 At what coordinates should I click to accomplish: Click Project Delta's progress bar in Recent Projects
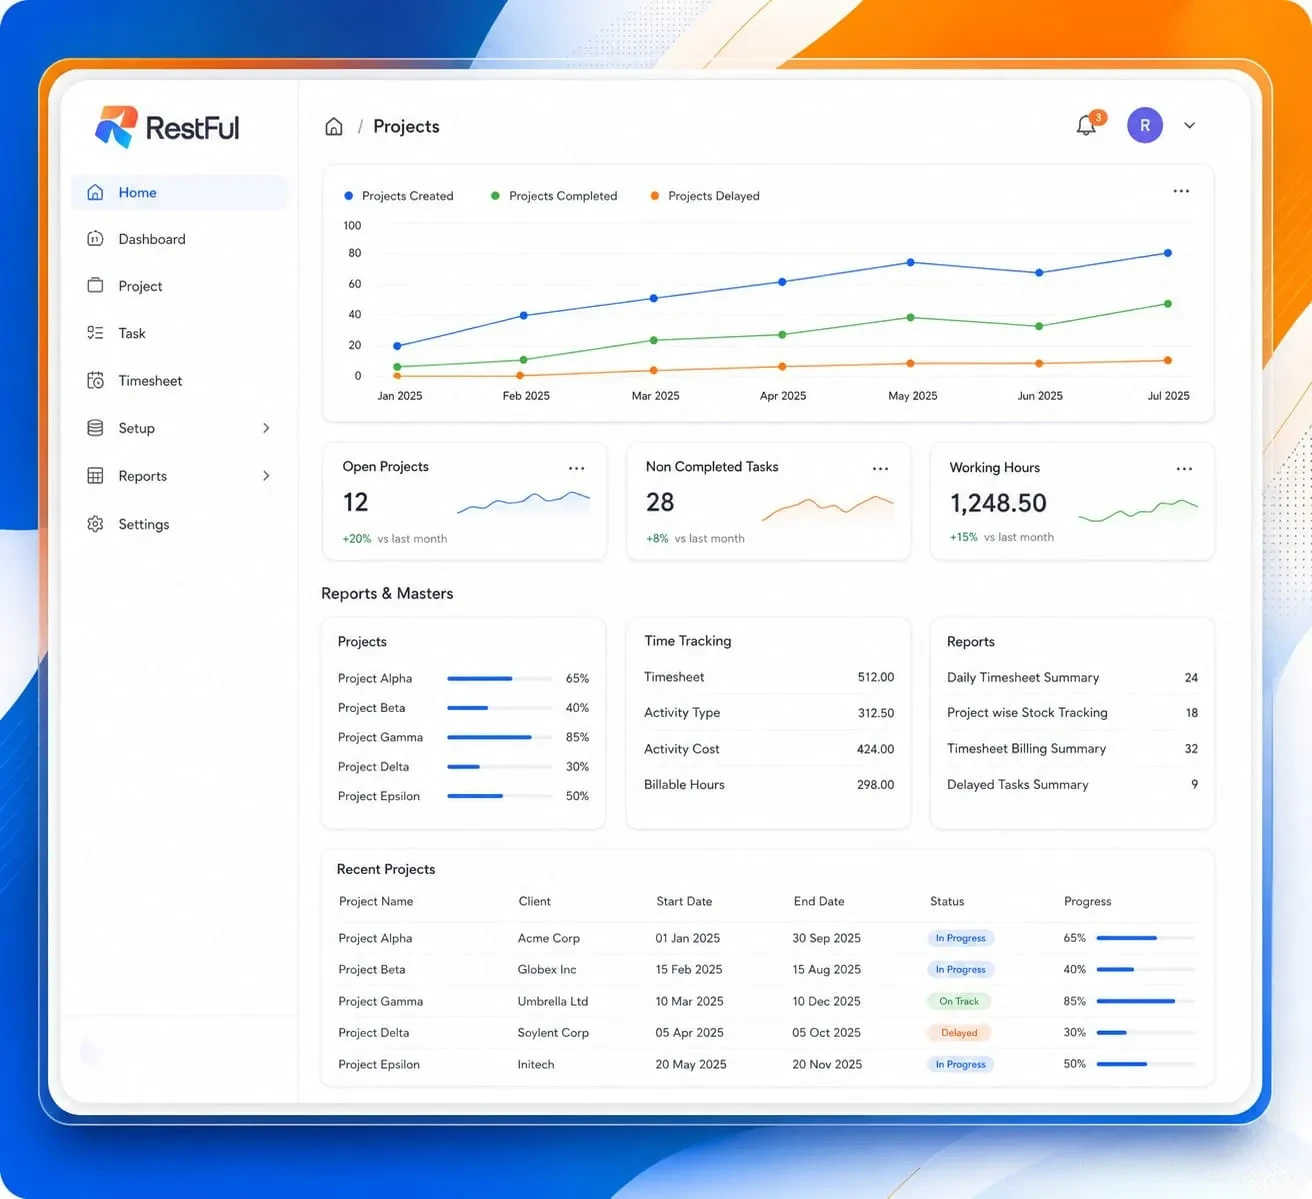pos(1145,1032)
